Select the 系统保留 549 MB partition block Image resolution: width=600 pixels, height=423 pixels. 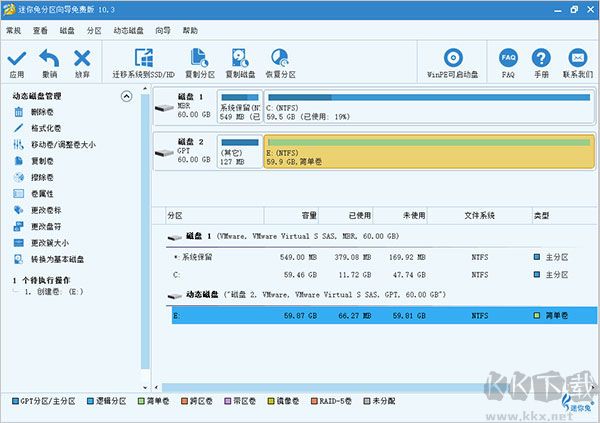click(x=240, y=107)
